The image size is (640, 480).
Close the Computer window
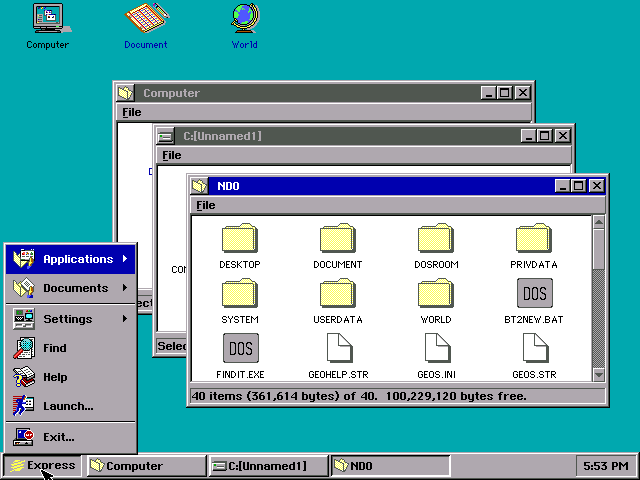point(522,93)
